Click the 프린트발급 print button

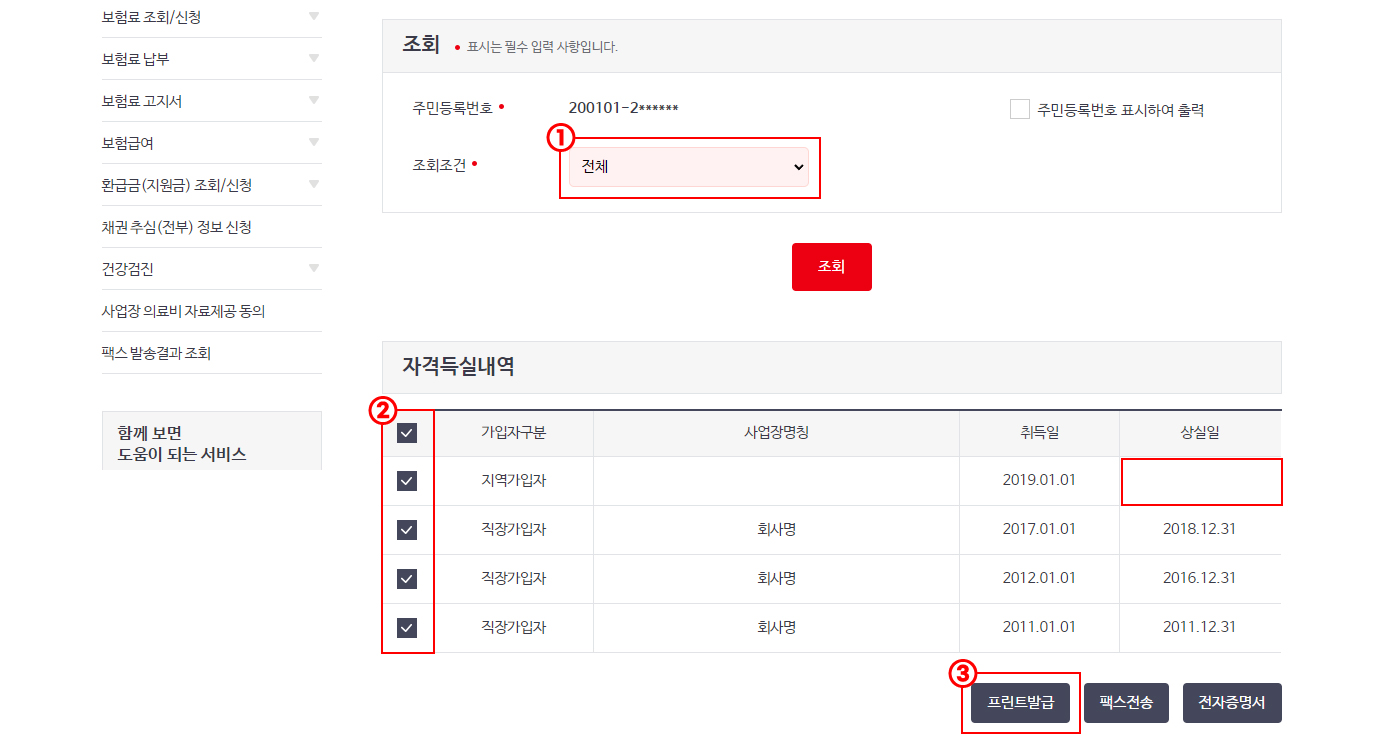[1019, 703]
